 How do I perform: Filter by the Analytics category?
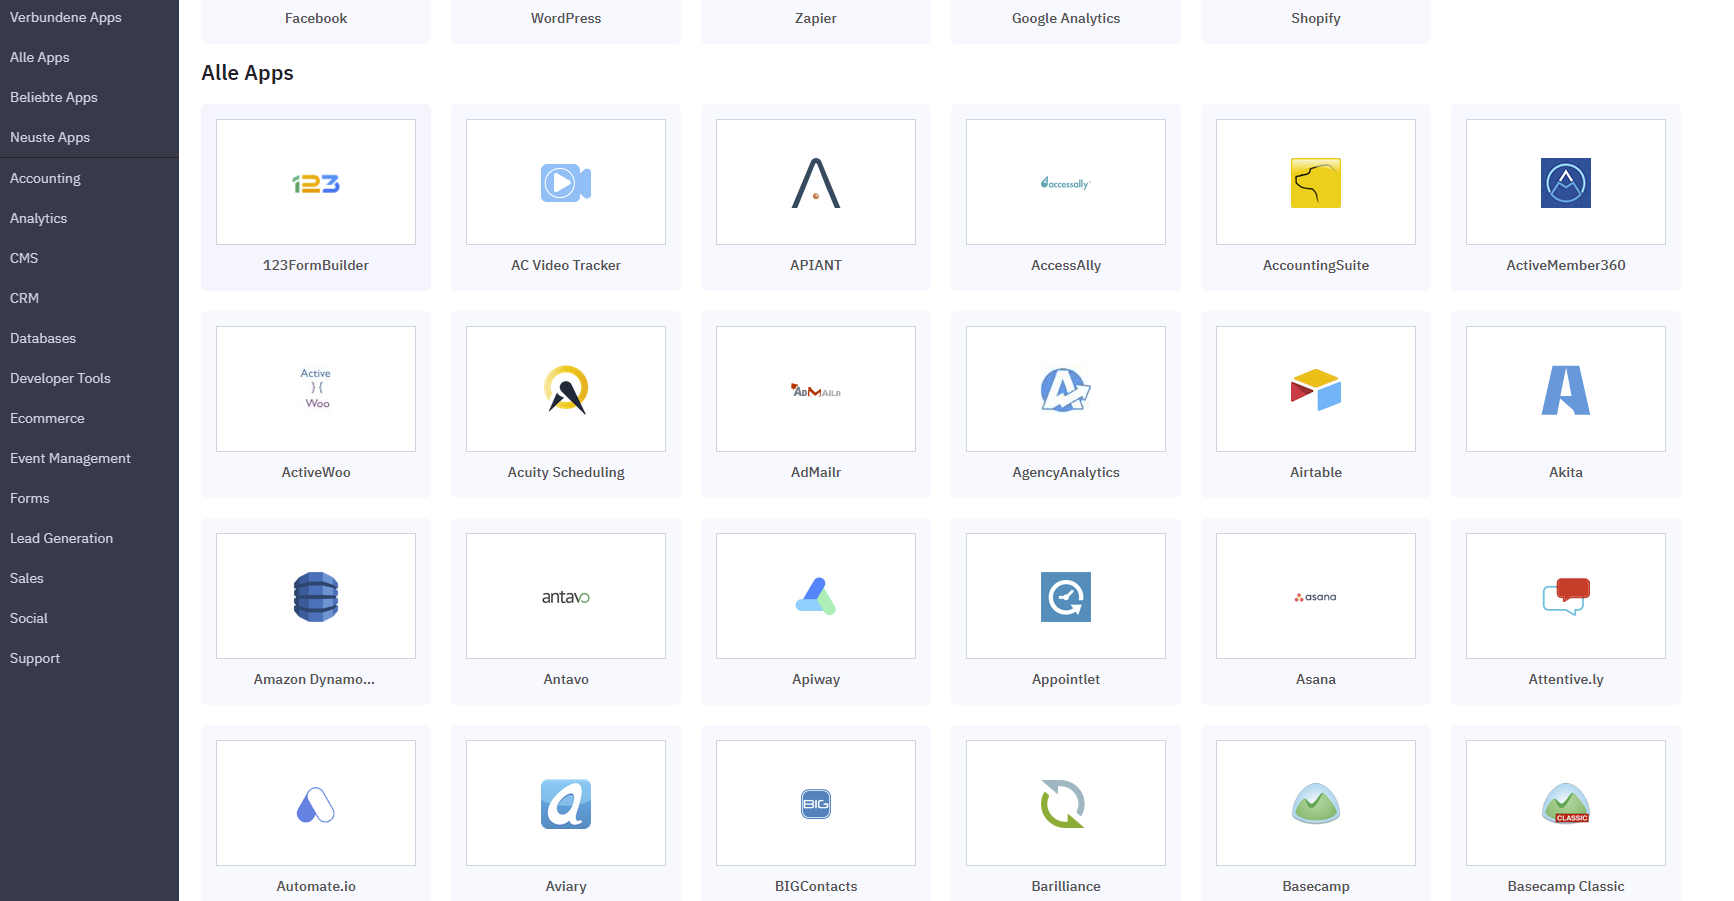(38, 218)
